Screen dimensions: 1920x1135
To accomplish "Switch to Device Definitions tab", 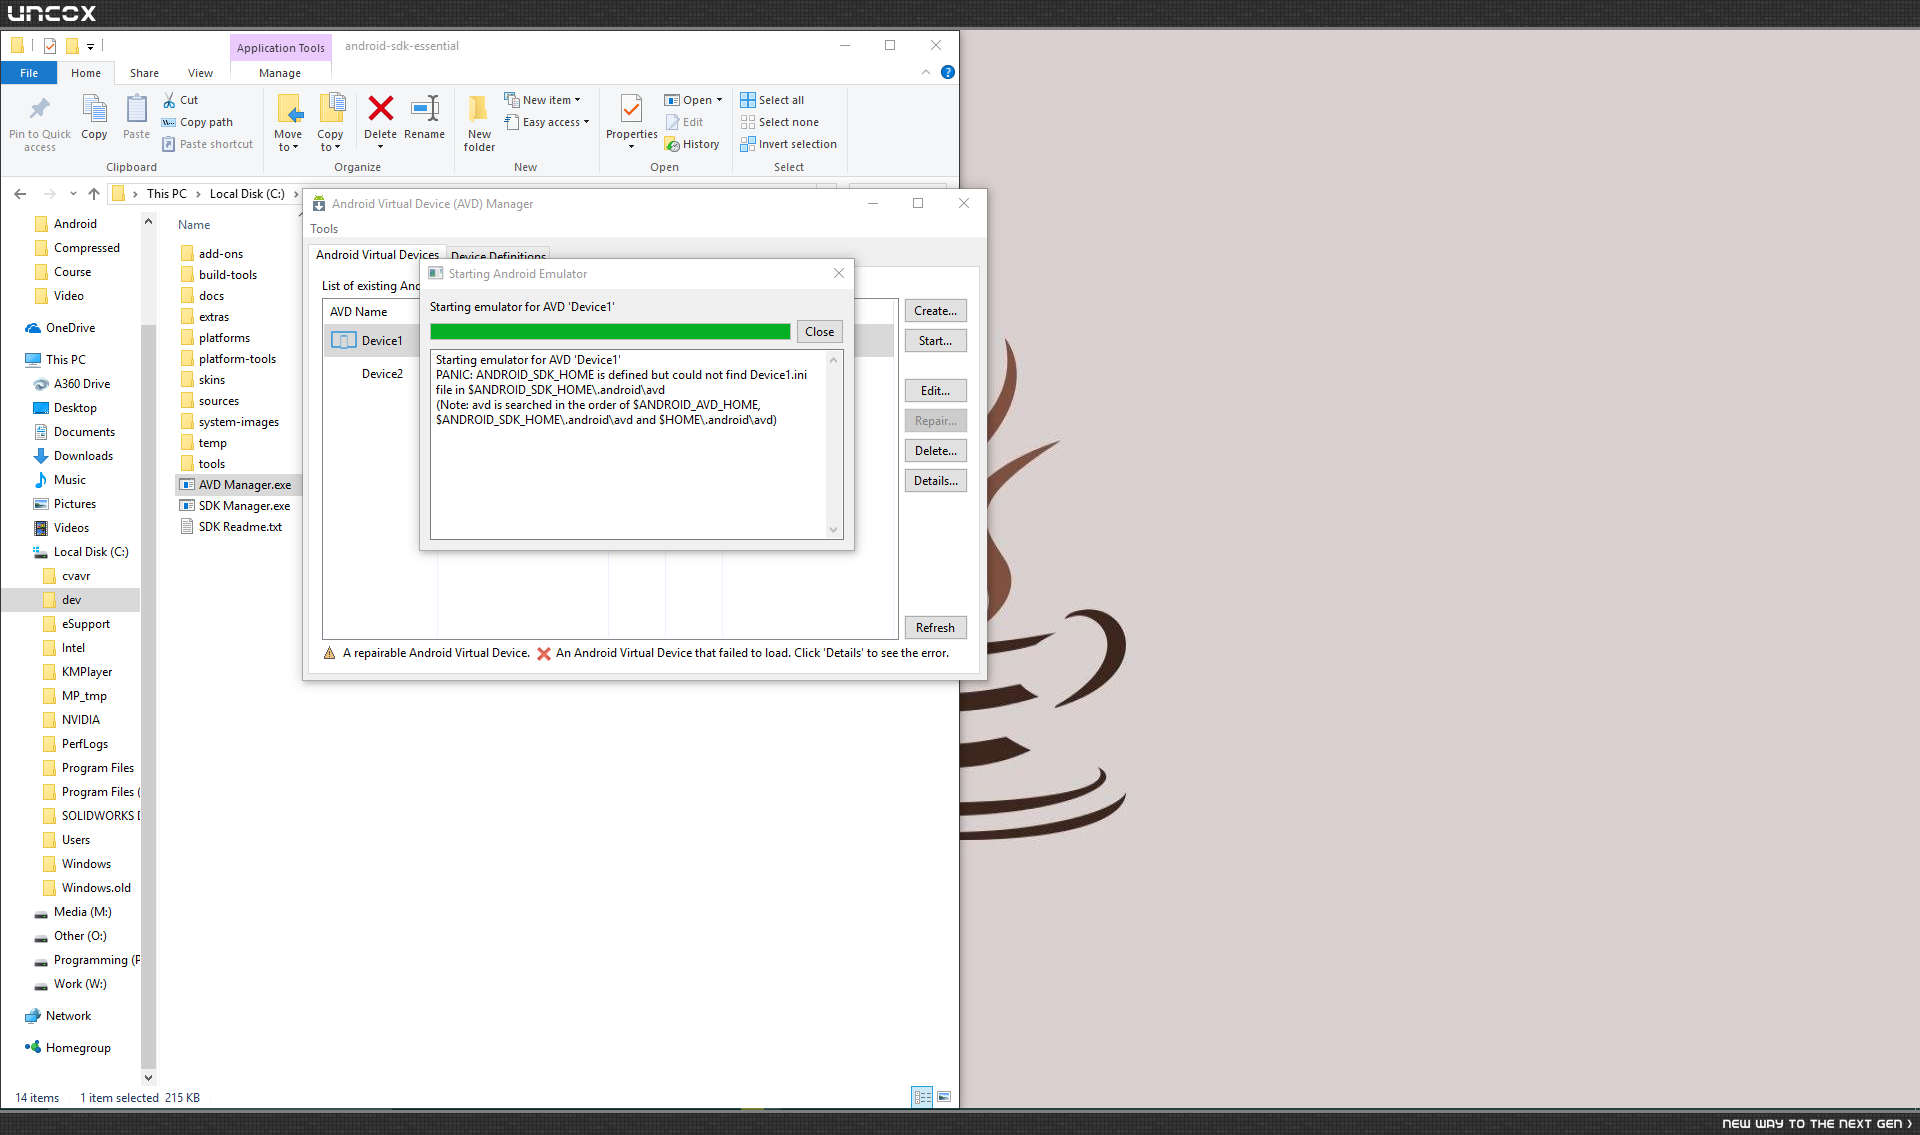I will 498,256.
